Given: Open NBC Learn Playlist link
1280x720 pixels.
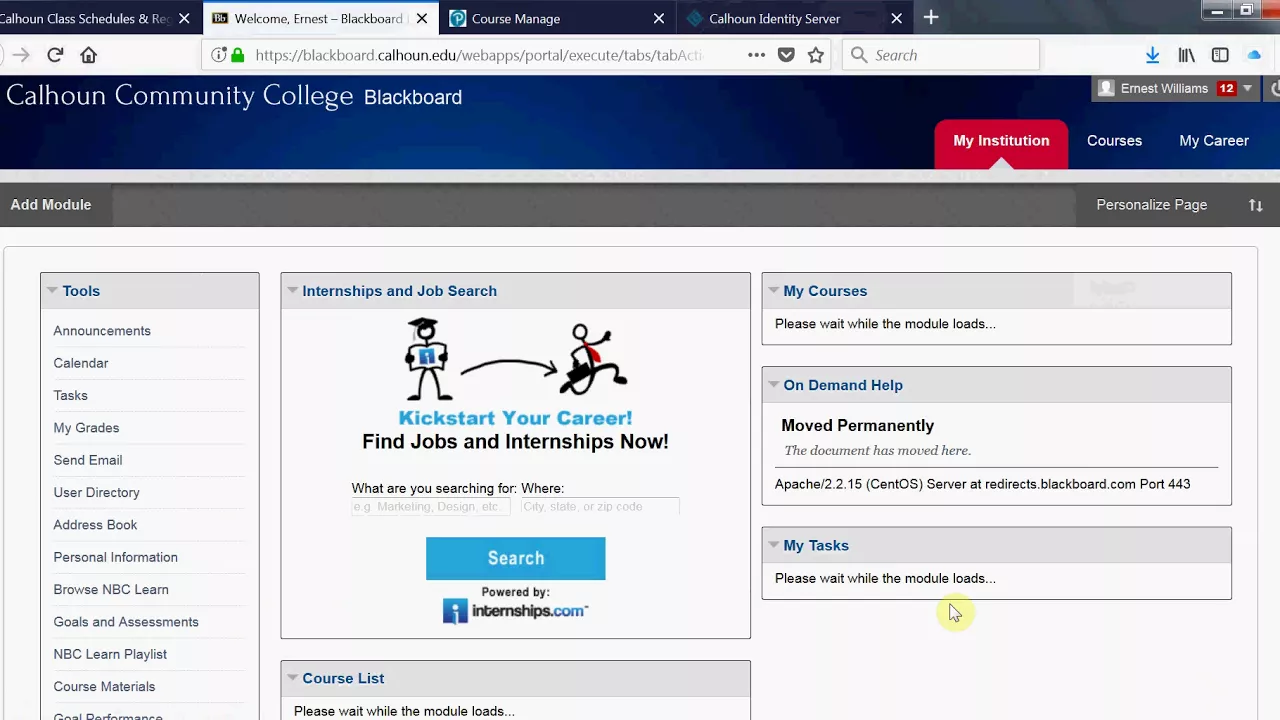Looking at the screenshot, I should (110, 654).
